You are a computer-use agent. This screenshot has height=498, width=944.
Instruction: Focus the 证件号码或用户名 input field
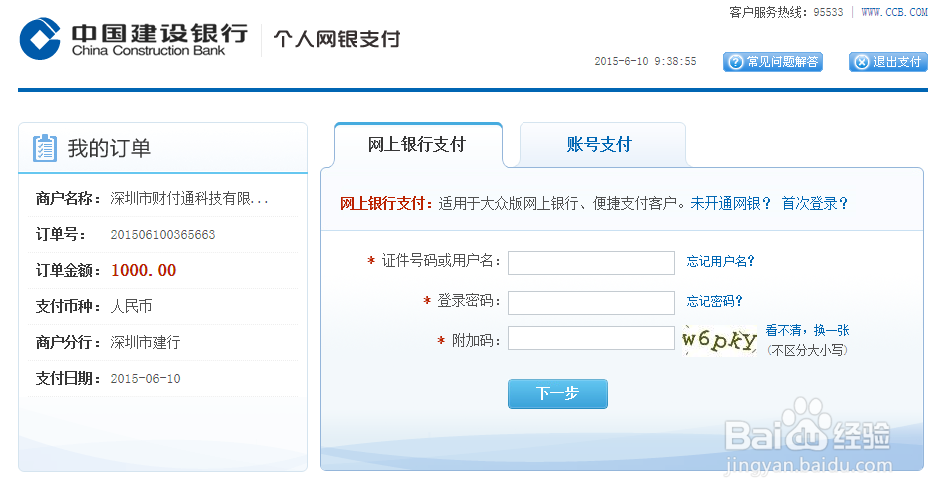tap(591, 263)
